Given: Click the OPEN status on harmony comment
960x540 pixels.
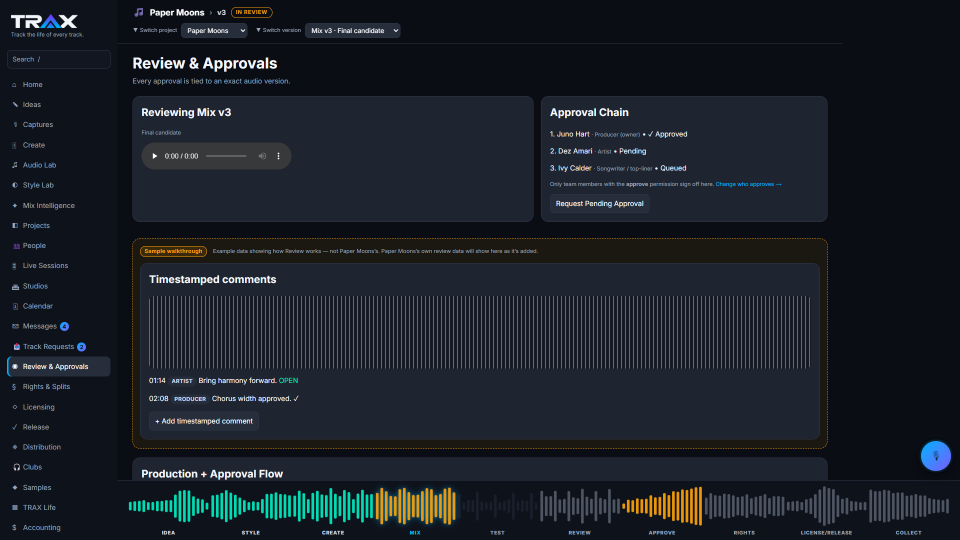Looking at the screenshot, I should pyautogui.click(x=288, y=381).
